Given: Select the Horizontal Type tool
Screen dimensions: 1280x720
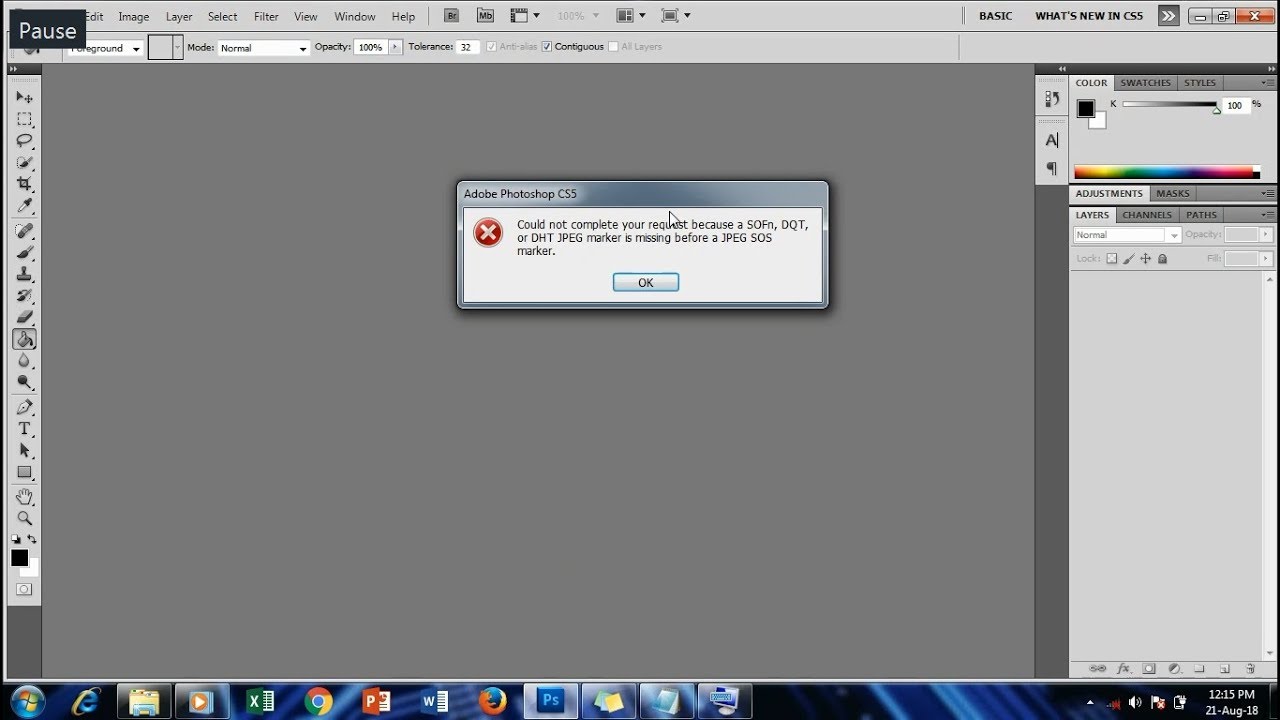Looking at the screenshot, I should point(25,429).
